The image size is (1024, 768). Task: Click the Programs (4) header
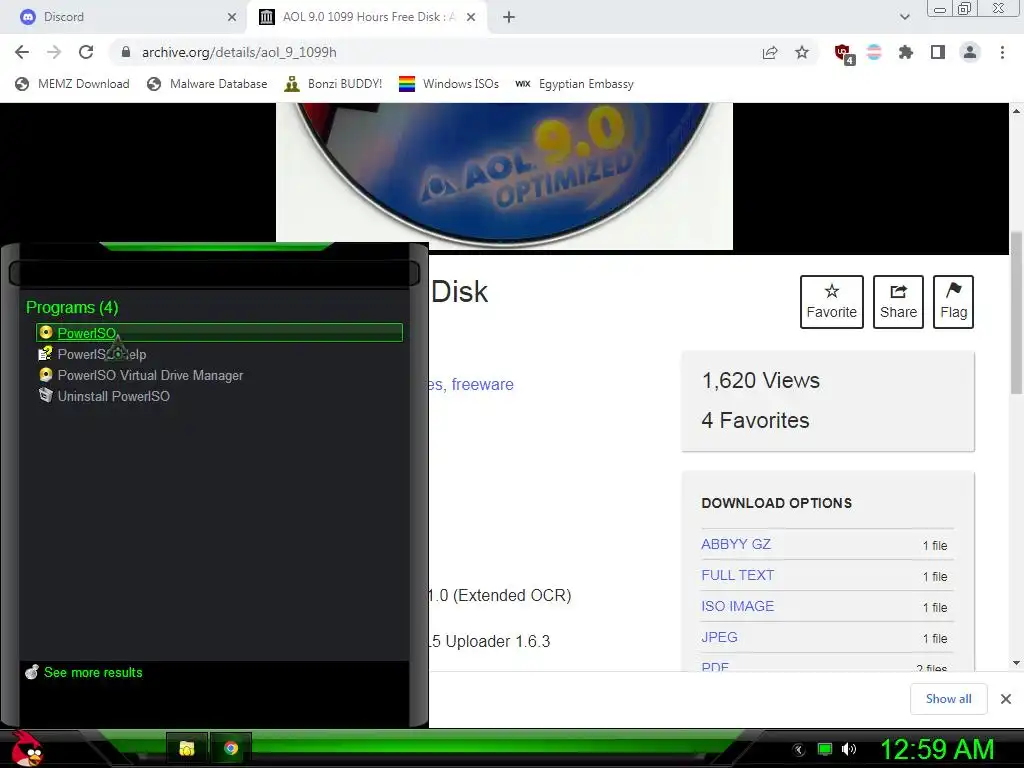[x=72, y=307]
